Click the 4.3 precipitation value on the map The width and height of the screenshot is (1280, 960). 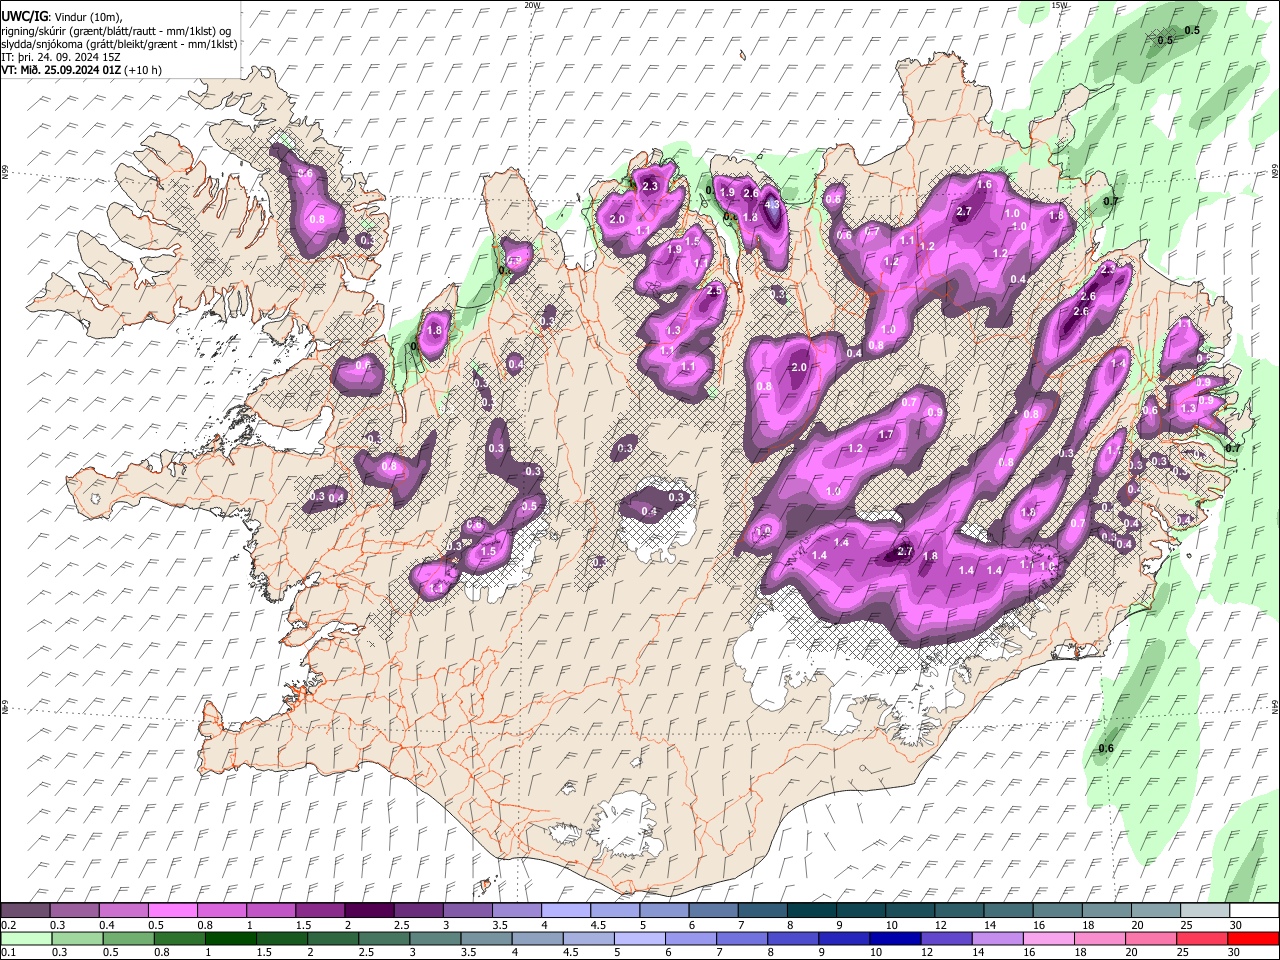point(772,204)
